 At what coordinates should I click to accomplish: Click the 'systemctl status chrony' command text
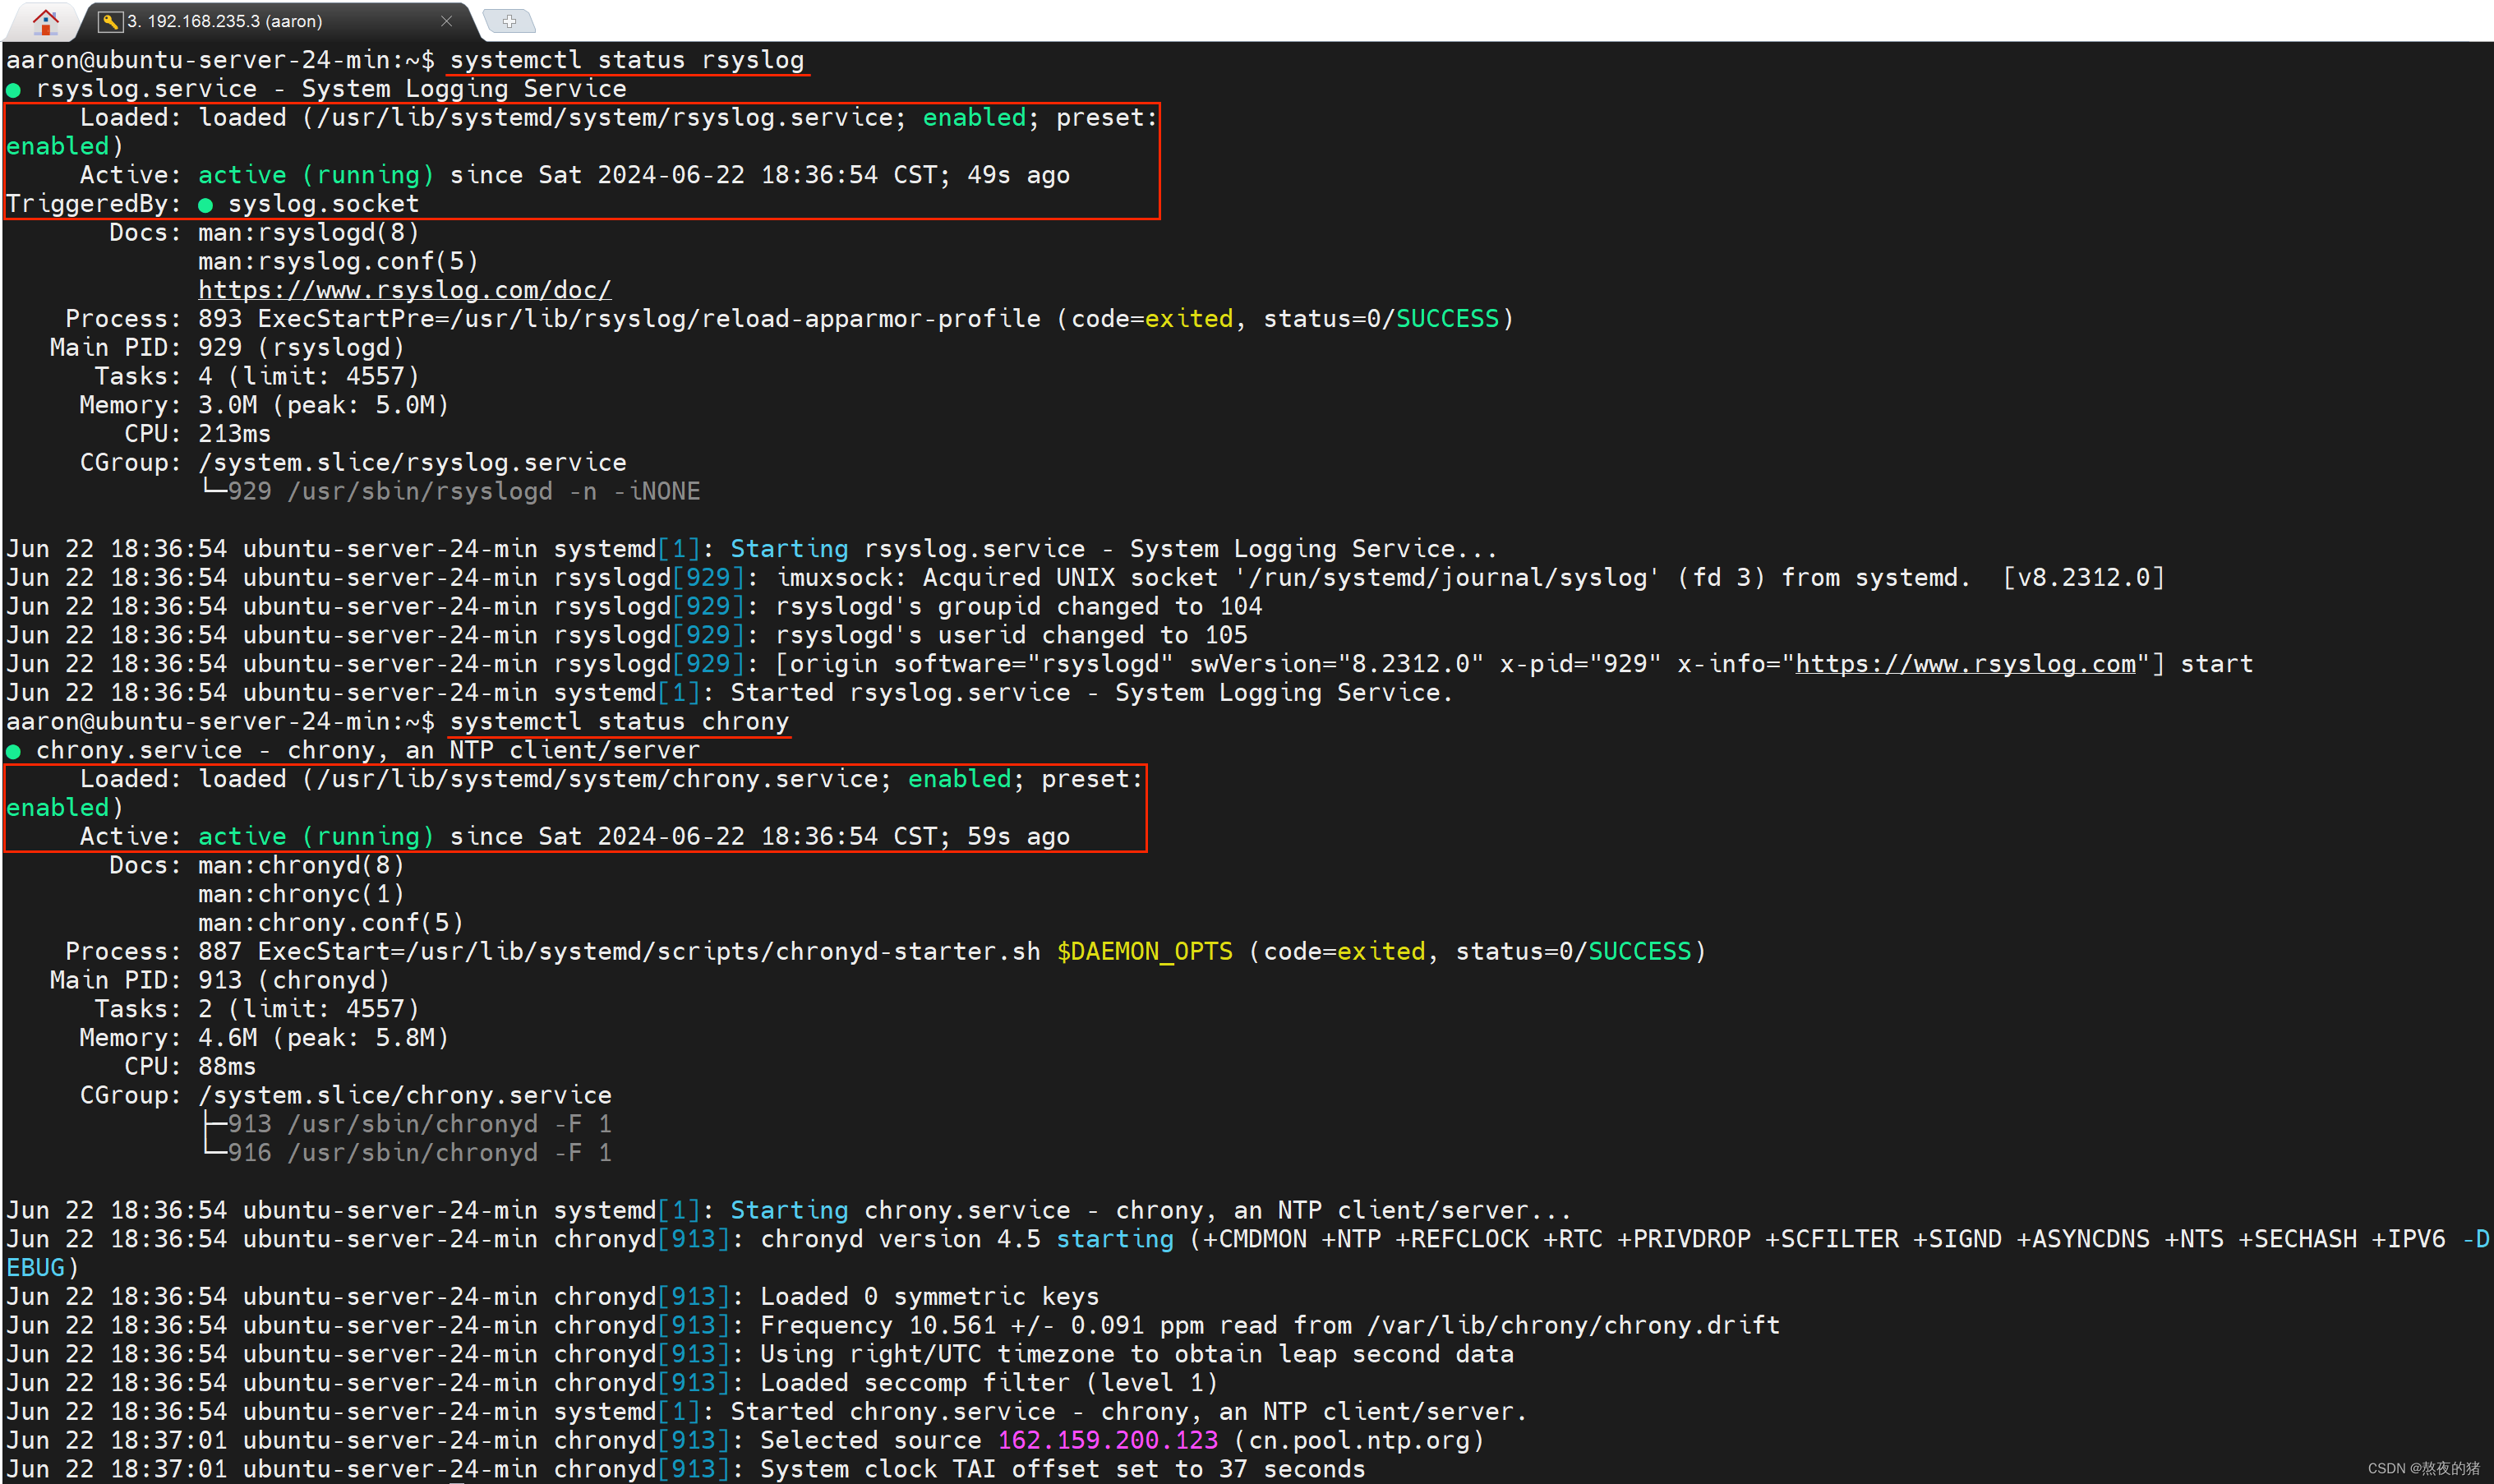(619, 721)
